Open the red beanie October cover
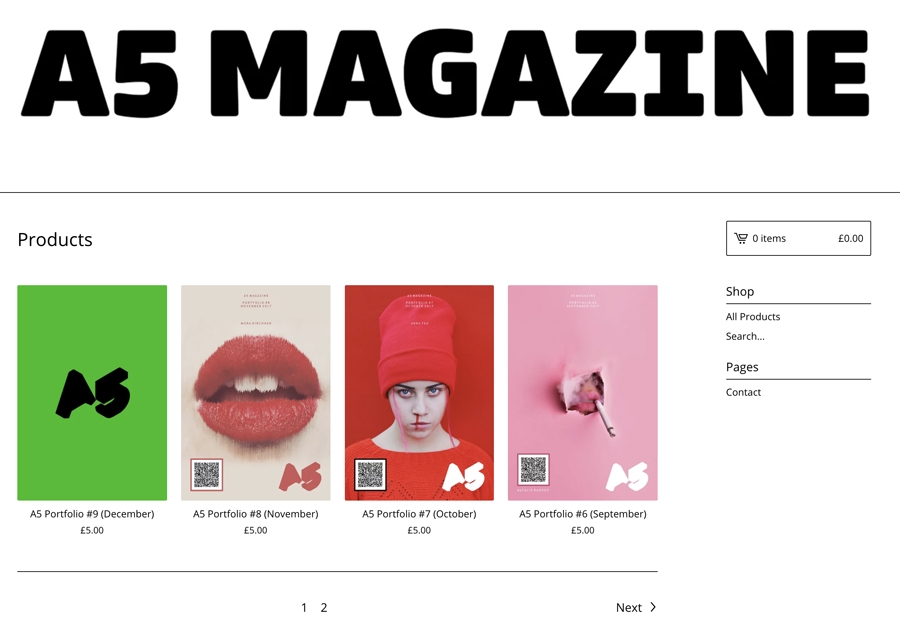This screenshot has height=634, width=900. [x=419, y=392]
